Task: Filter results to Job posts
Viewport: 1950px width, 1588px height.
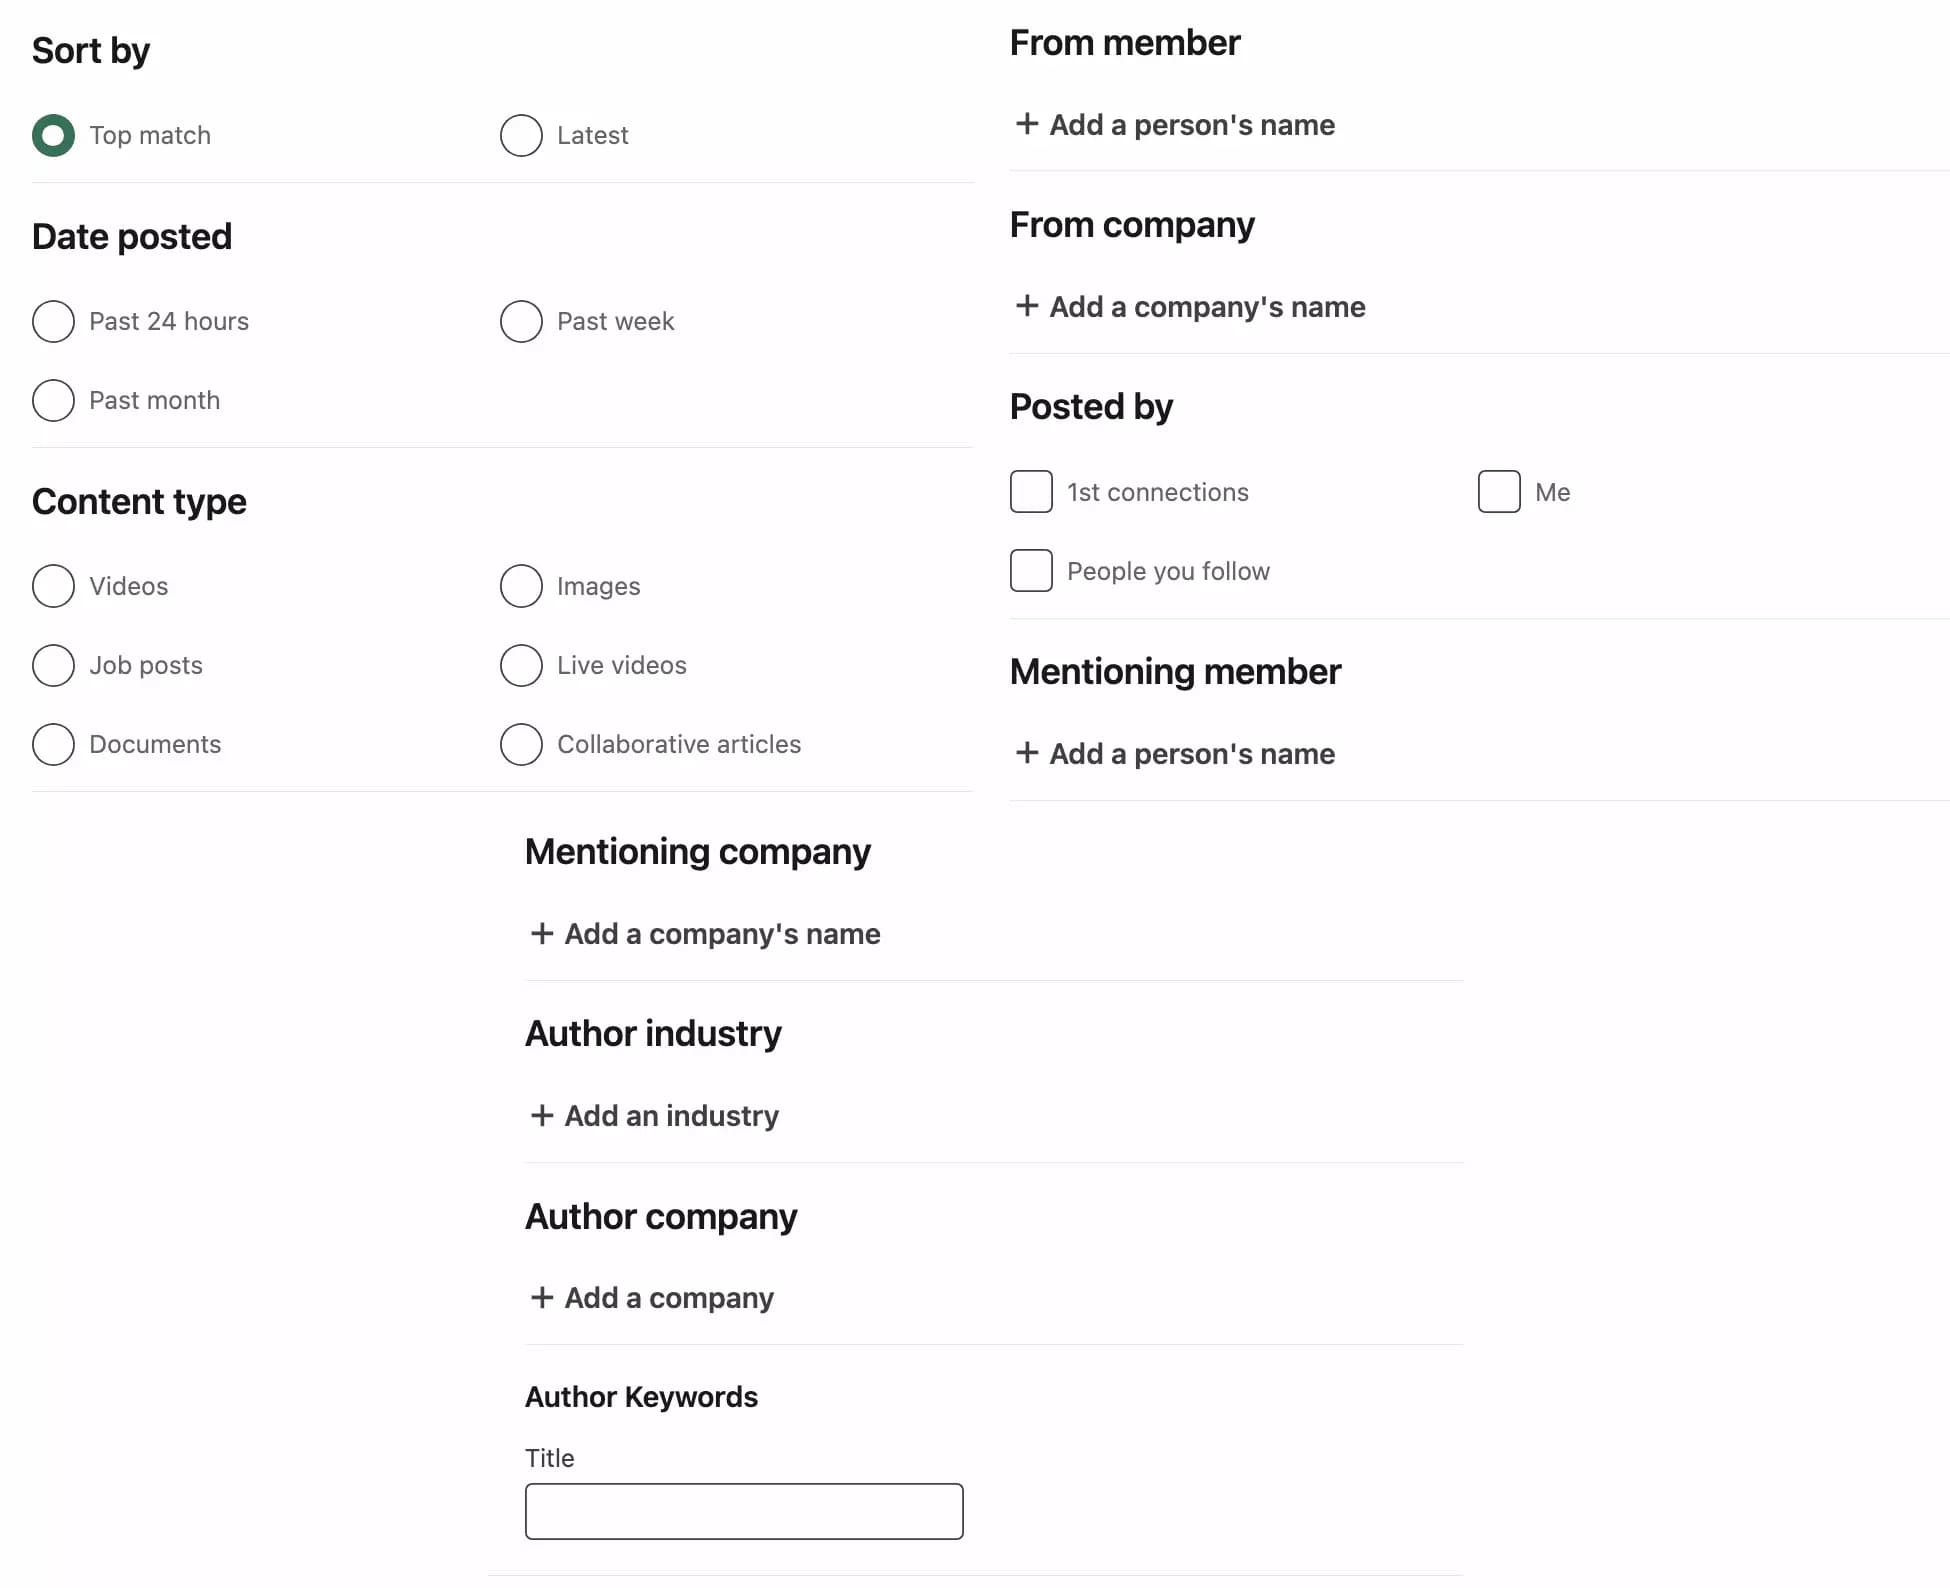Action: [x=54, y=665]
